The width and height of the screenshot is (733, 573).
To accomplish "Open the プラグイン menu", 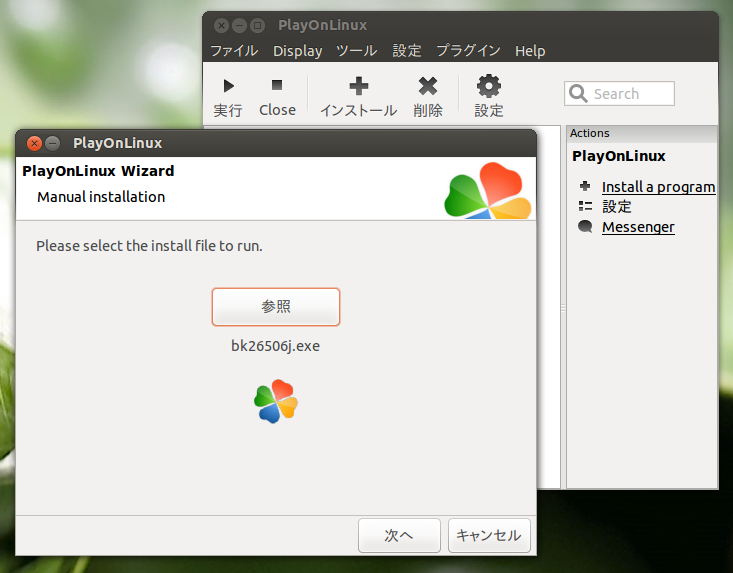I will tap(468, 50).
